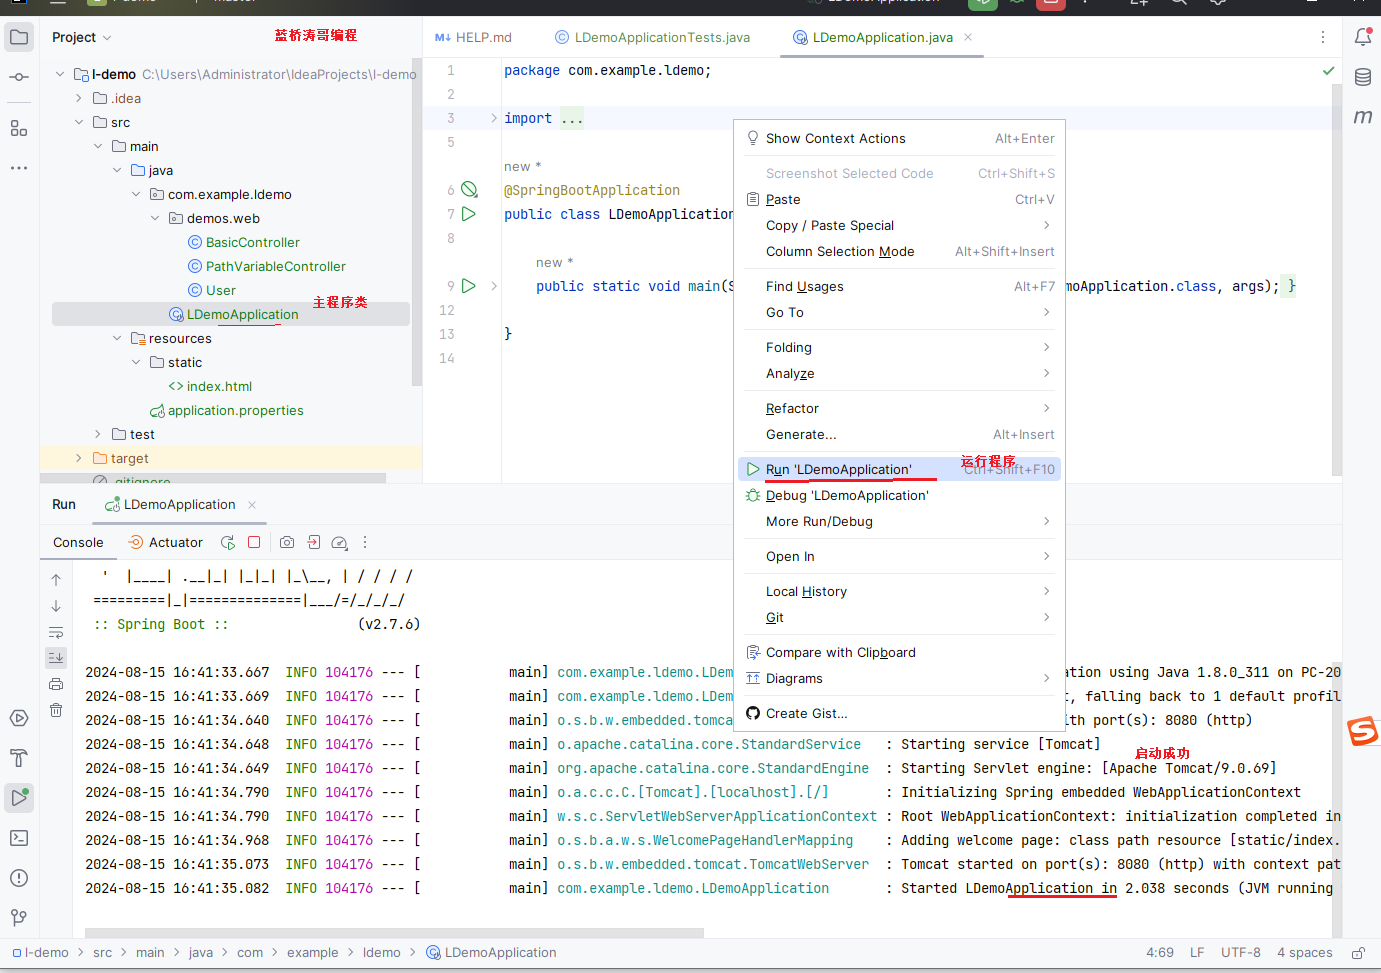This screenshot has width=1381, height=973.
Task: Clear the console with the trash icon
Action: (x=56, y=710)
